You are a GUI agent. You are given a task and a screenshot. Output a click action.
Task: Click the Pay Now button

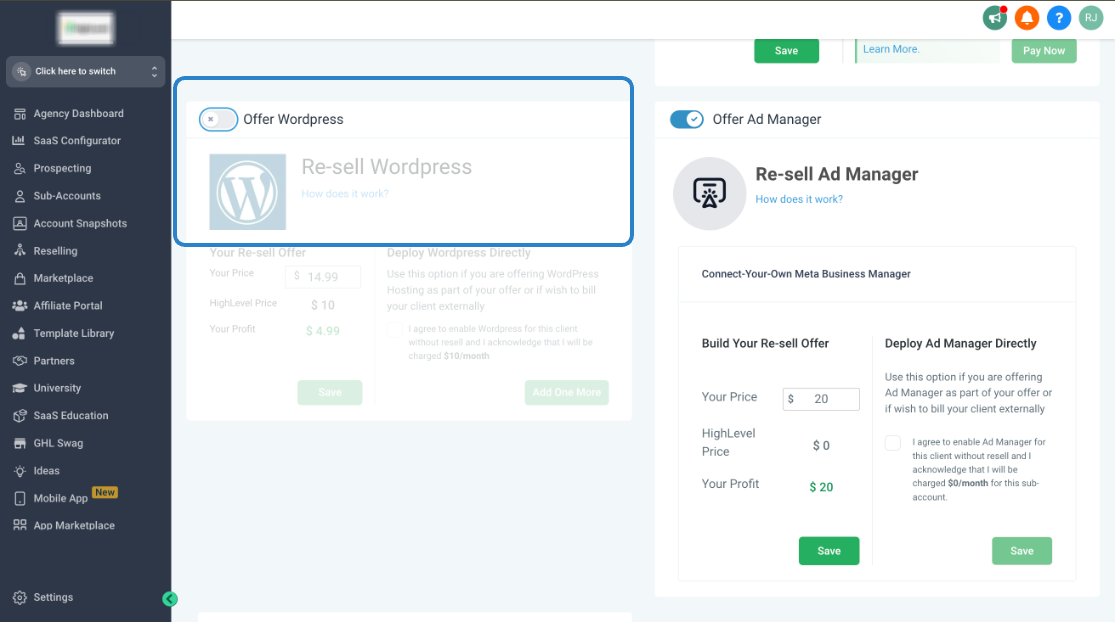1044,50
